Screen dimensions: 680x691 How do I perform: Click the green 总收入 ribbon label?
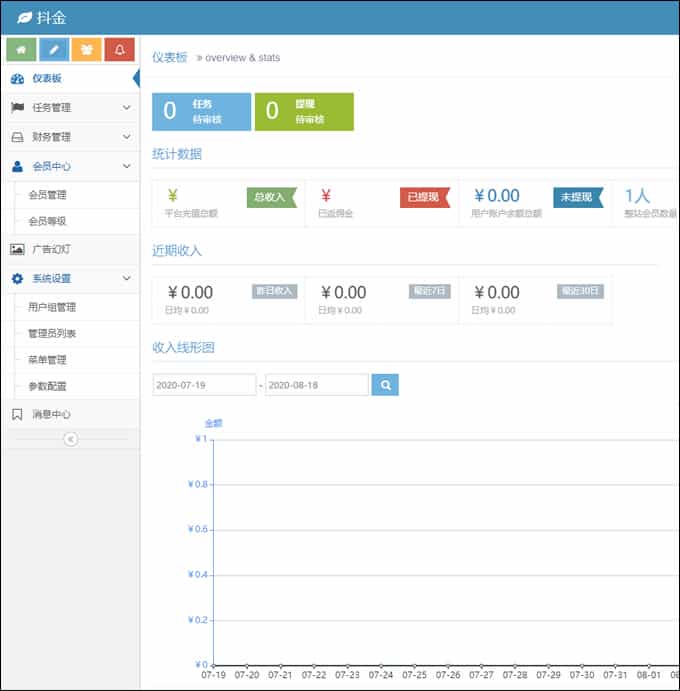pyautogui.click(x=271, y=197)
